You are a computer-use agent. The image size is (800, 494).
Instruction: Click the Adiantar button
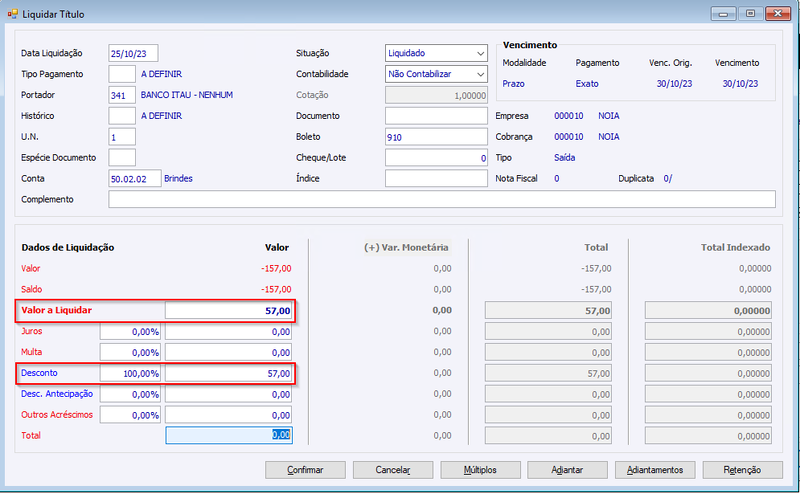(567, 470)
